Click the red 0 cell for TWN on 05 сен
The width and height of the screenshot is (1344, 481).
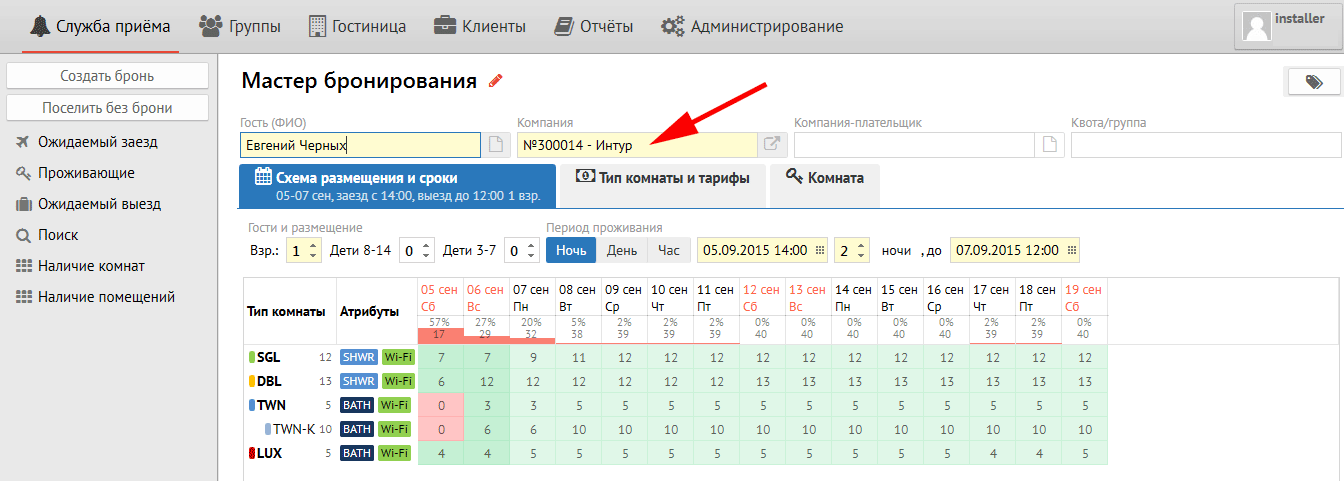click(x=440, y=405)
